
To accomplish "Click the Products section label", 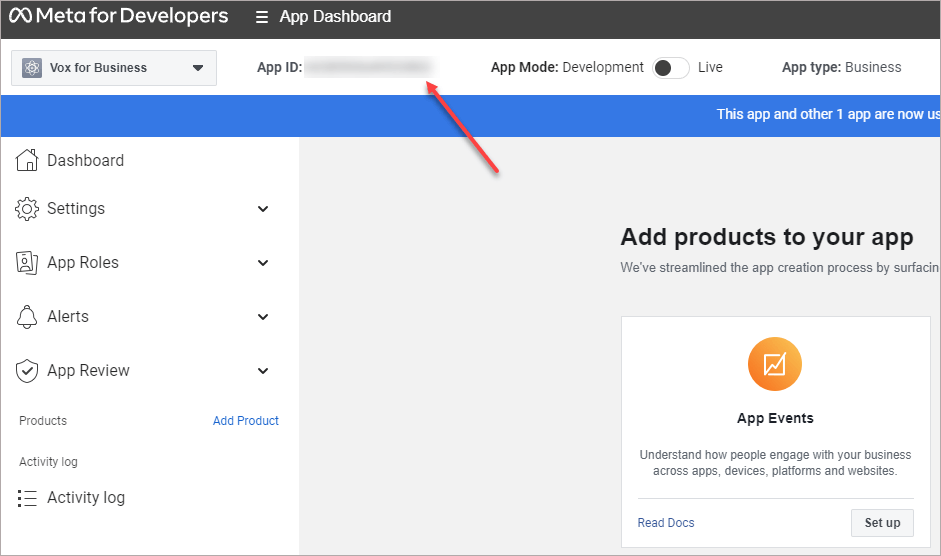I will point(43,421).
